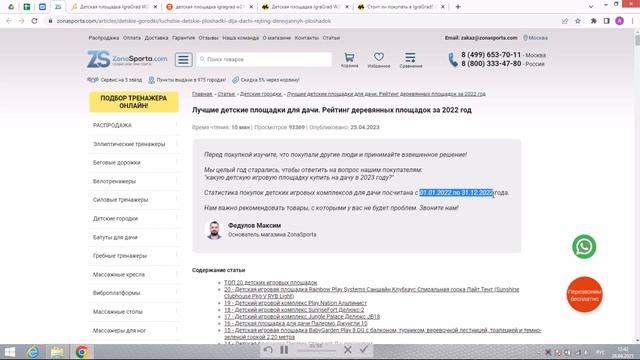Click the browser forward arrow
This screenshot has height=360, width=640.
22,21
